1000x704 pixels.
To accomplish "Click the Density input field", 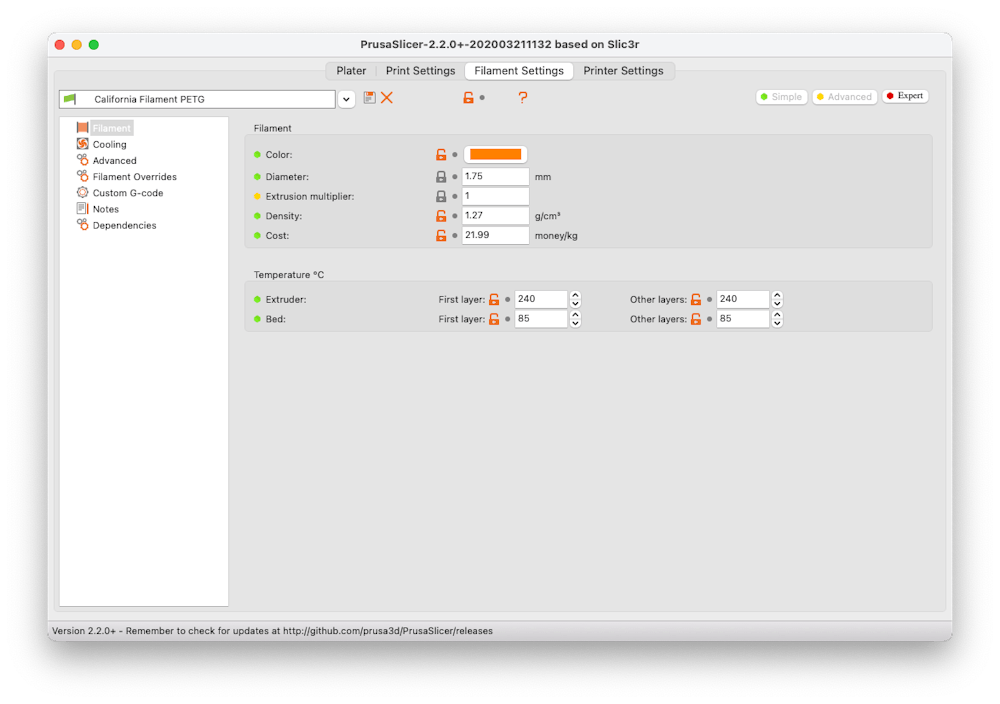I will tap(496, 216).
